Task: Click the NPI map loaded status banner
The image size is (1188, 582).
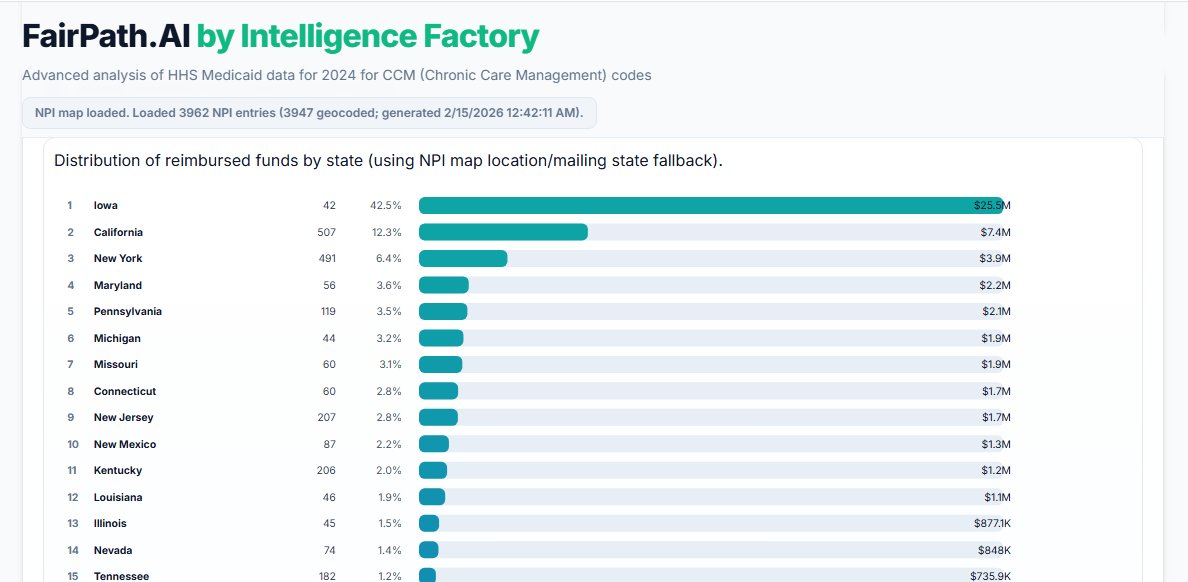Action: (x=309, y=113)
